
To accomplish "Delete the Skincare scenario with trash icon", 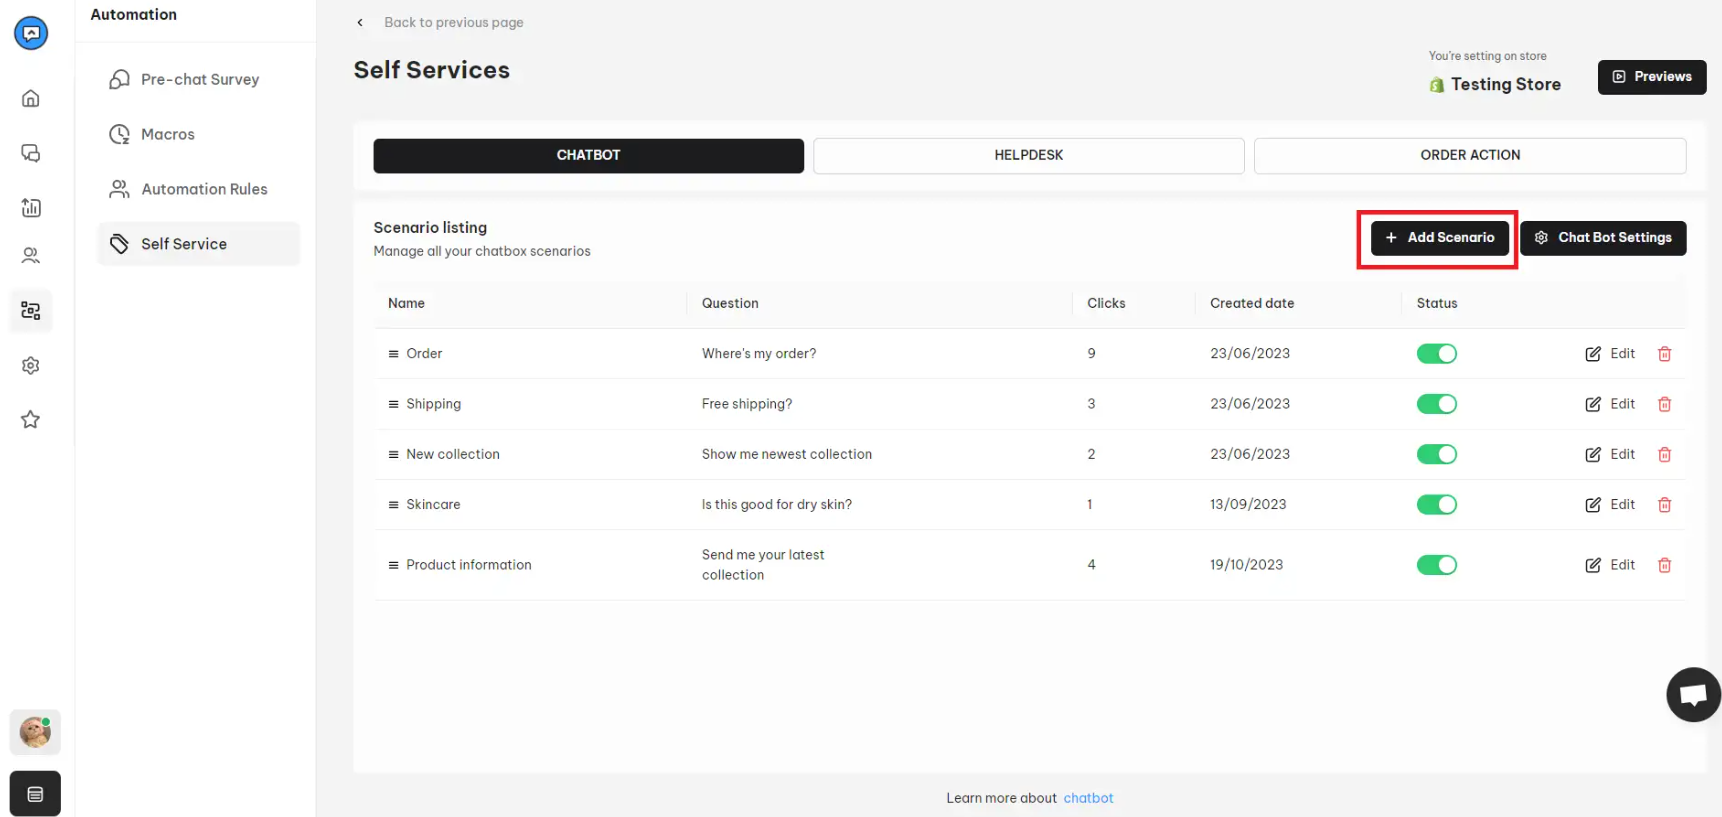I will [x=1664, y=505].
